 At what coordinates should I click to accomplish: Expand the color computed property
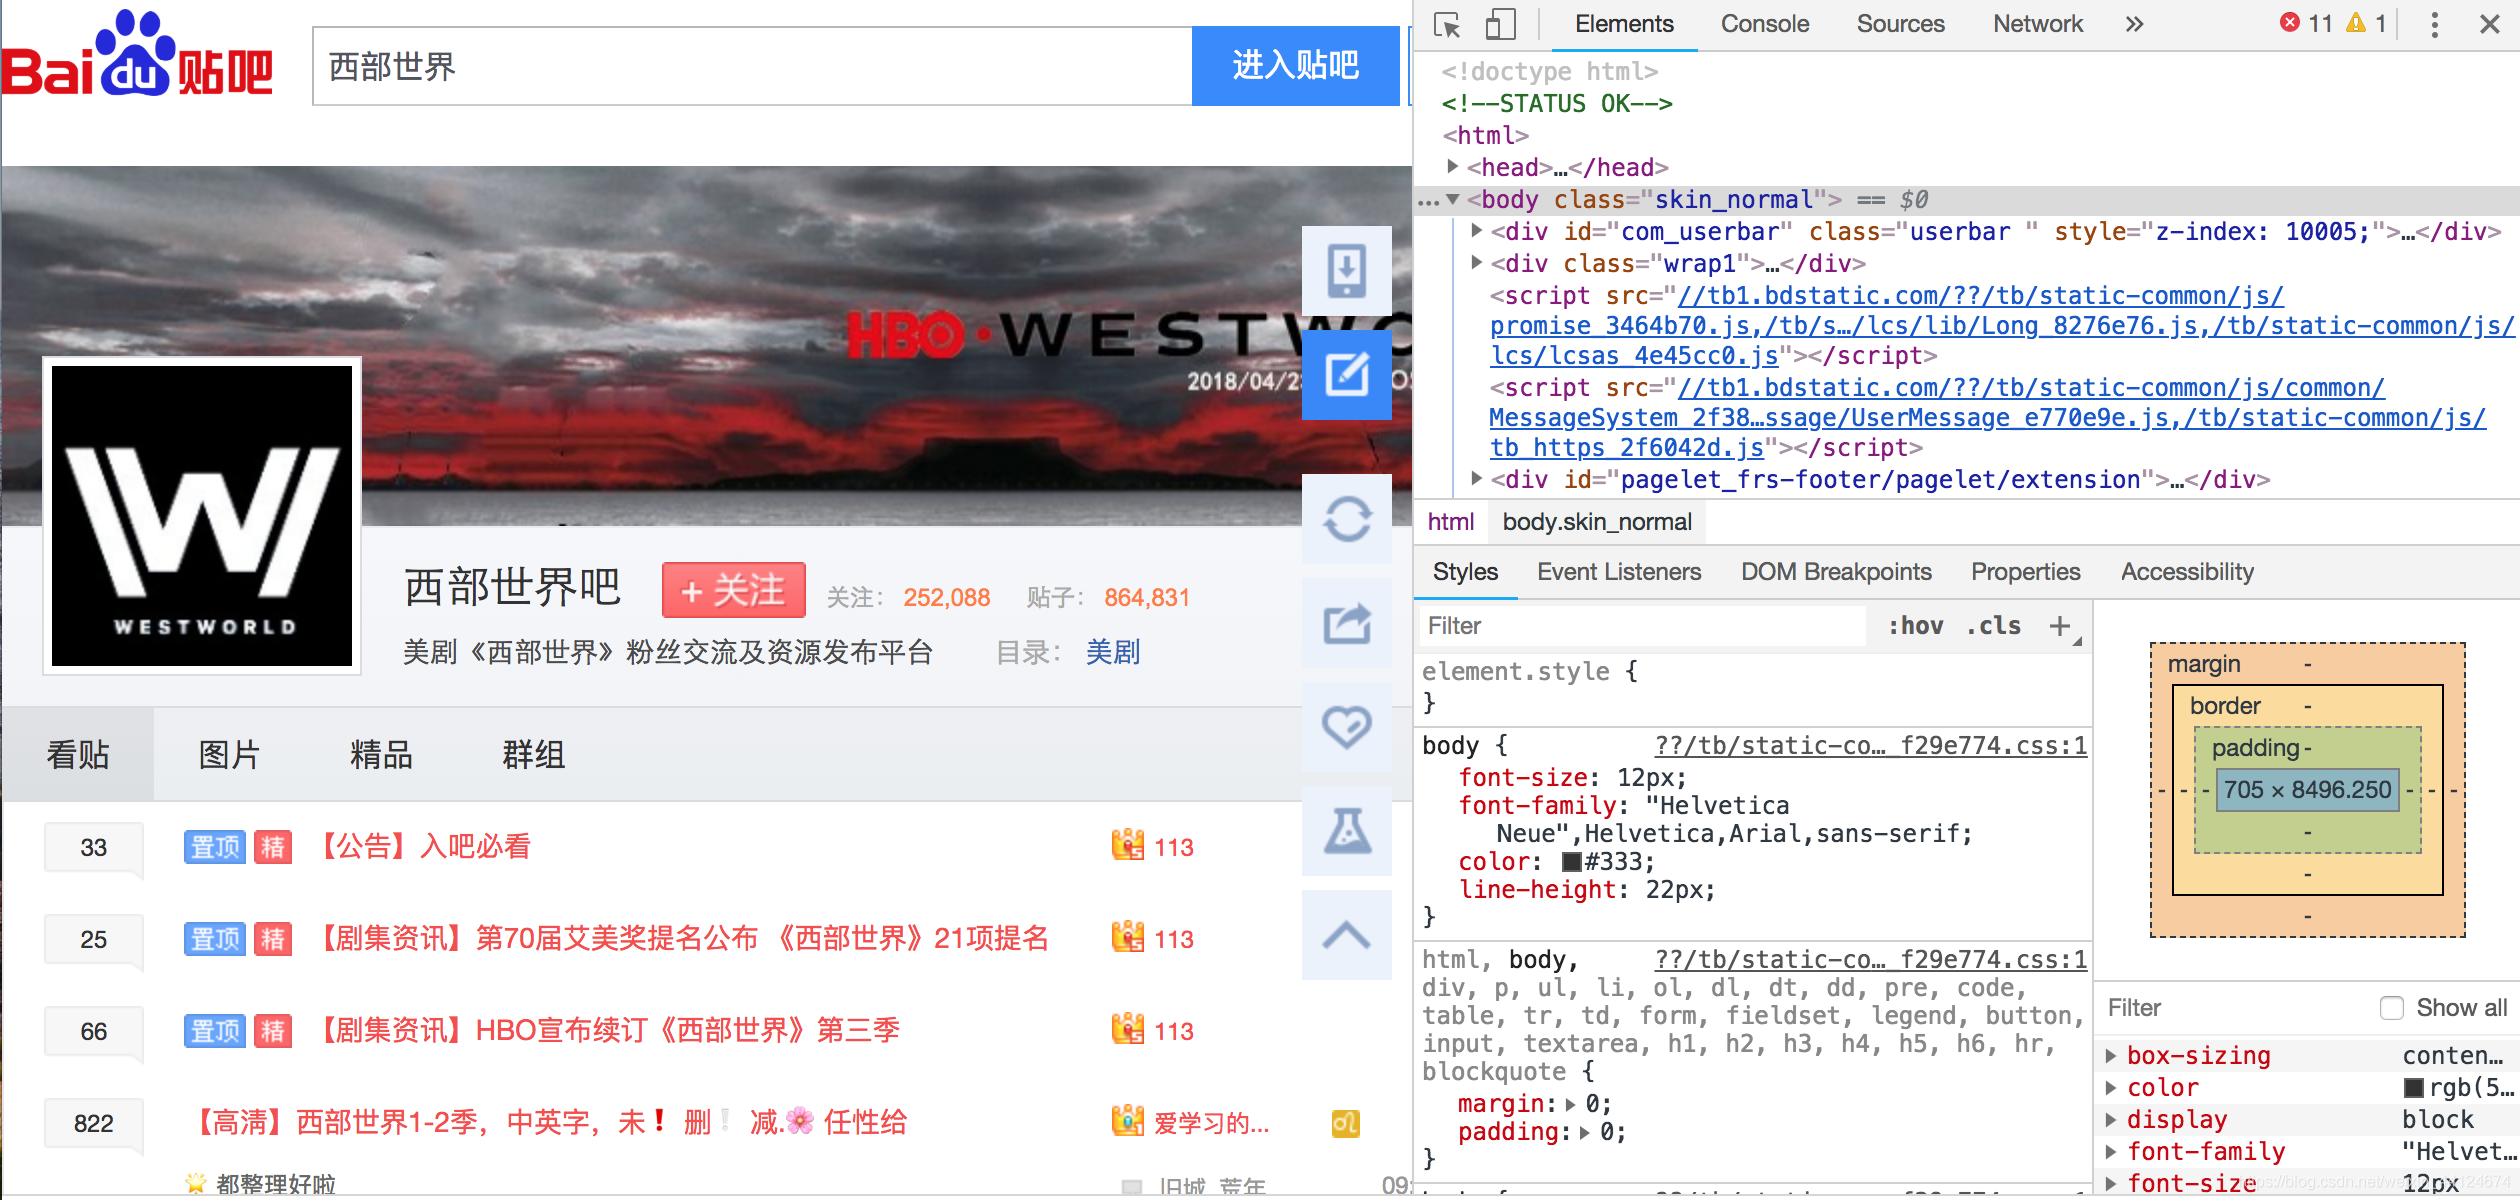(x=2111, y=1088)
